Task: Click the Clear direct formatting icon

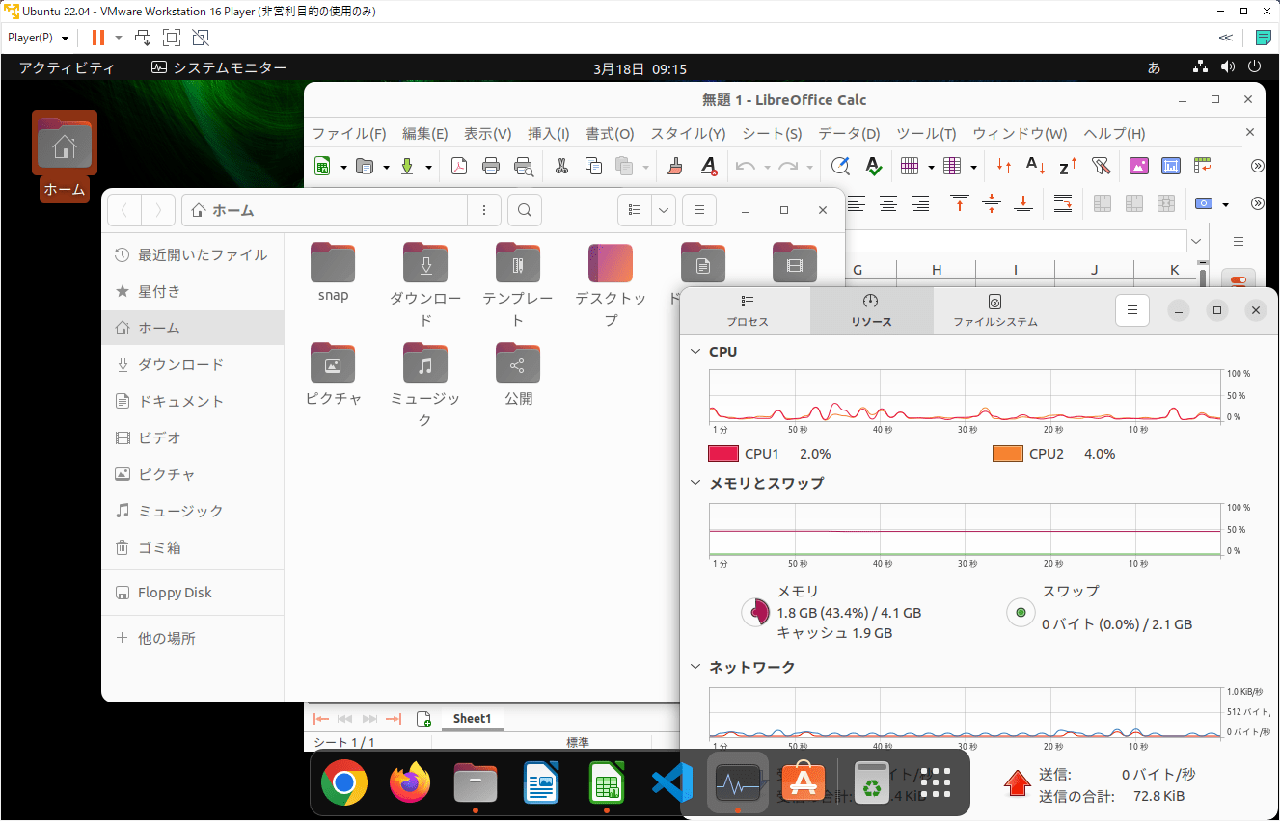Action: coord(709,166)
